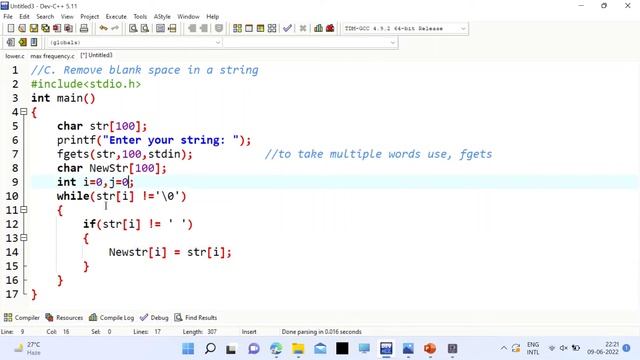This screenshot has width=640, height=360.
Task: Create a new source file via toolbar
Action: tap(11, 28)
